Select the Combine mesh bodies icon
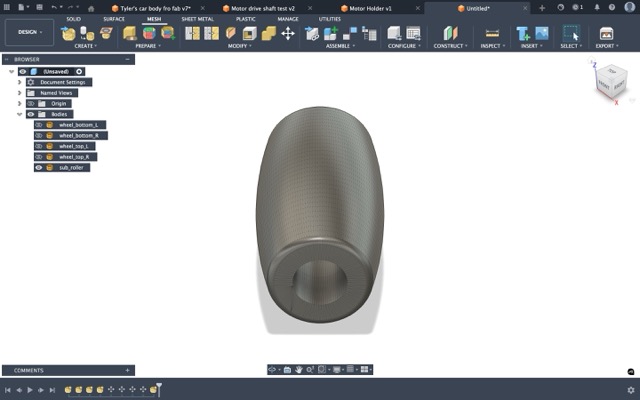Viewport: 640px width, 400px height. (269, 33)
